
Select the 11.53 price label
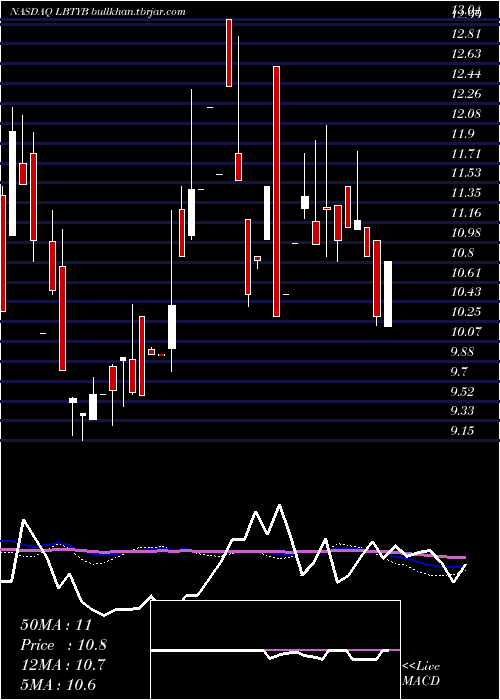click(x=466, y=173)
